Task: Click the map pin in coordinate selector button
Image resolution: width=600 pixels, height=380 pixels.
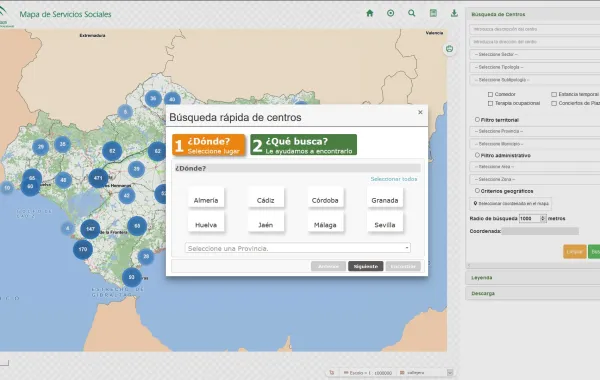Action: [475, 204]
